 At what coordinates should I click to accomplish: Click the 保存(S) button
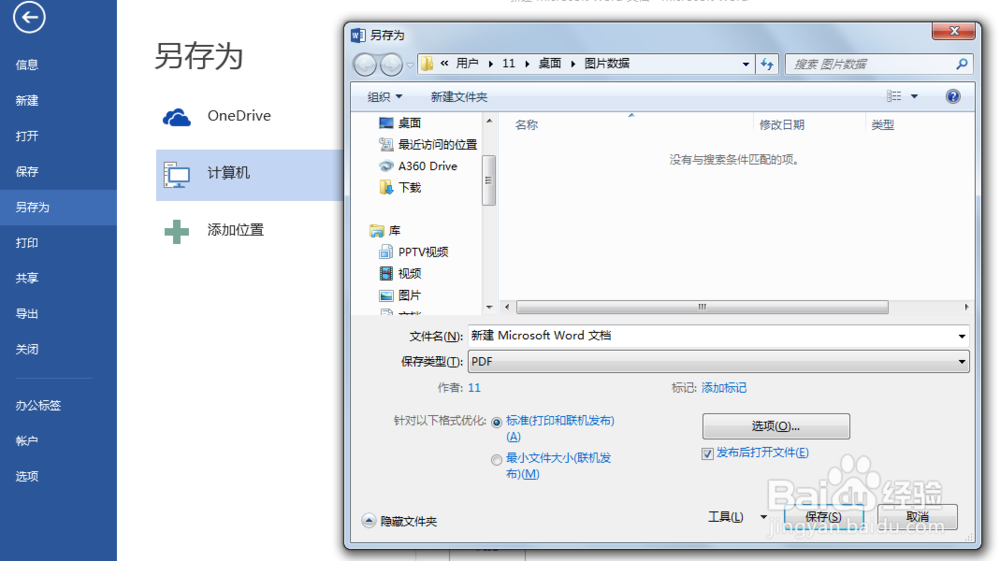pyautogui.click(x=823, y=516)
